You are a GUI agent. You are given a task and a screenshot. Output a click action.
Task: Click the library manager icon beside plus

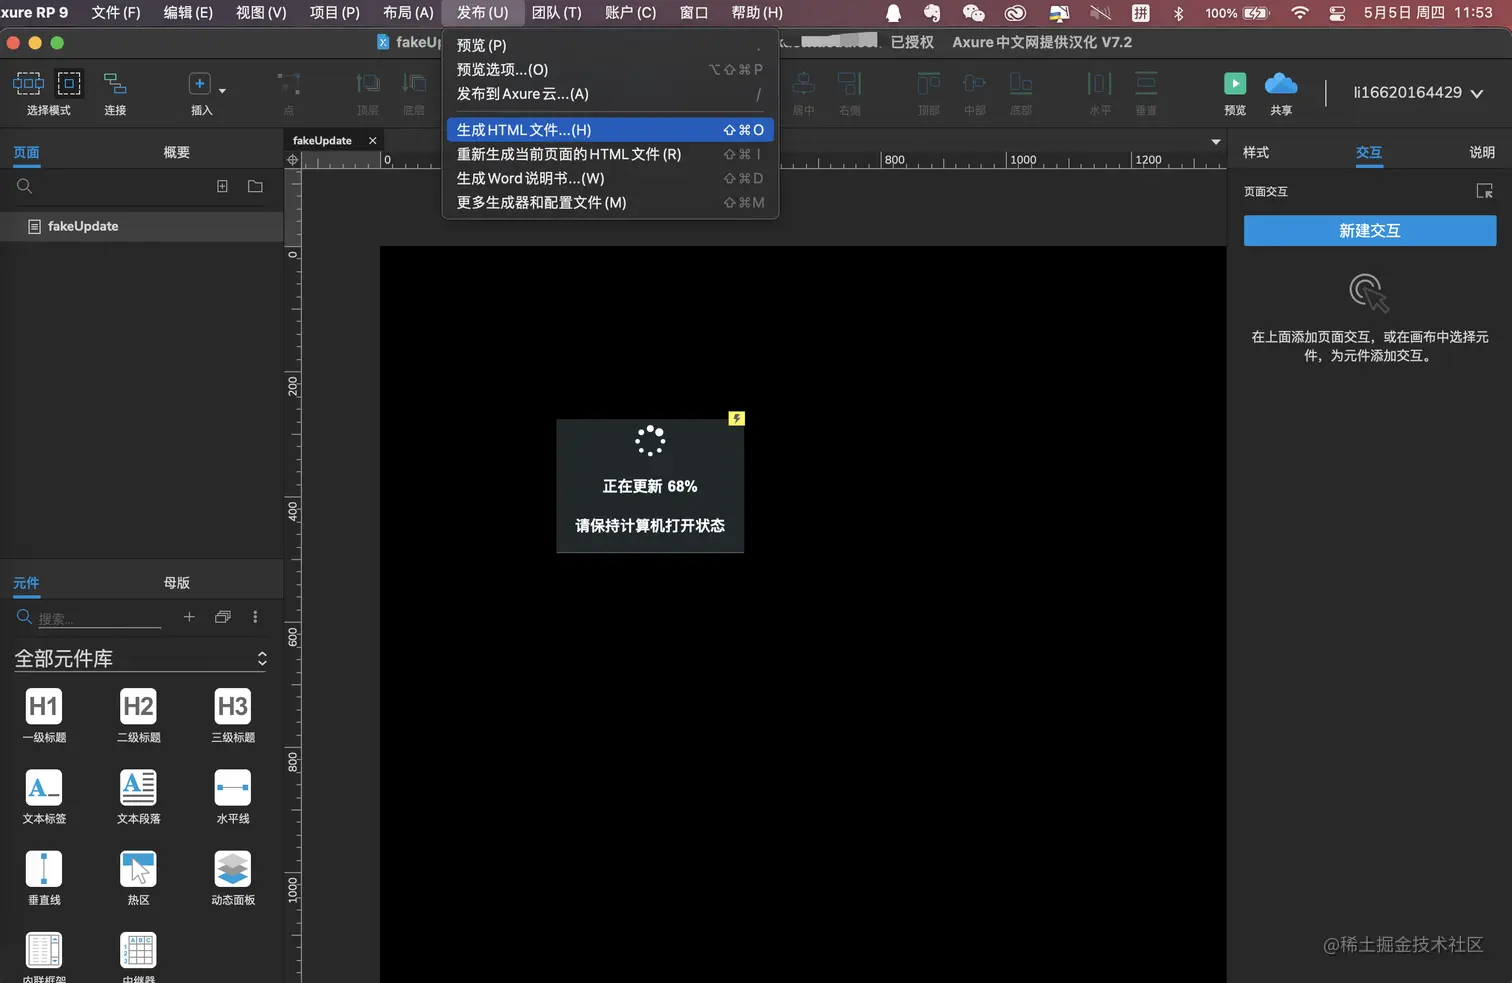pos(223,617)
